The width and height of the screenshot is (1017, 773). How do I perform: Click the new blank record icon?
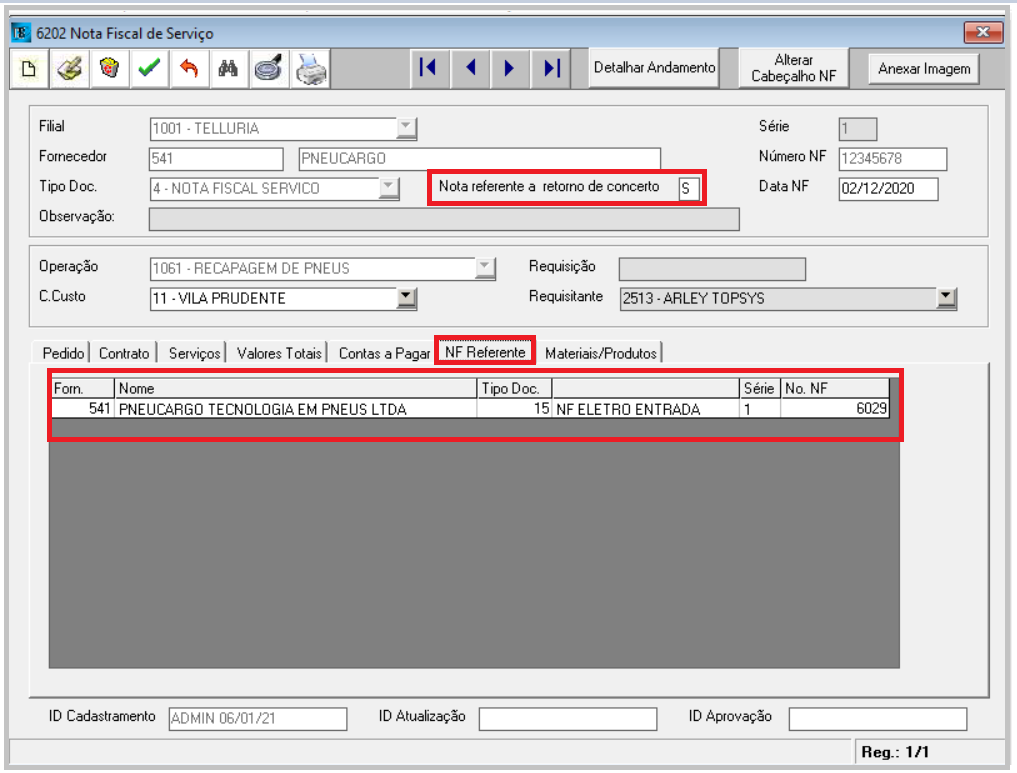point(29,68)
